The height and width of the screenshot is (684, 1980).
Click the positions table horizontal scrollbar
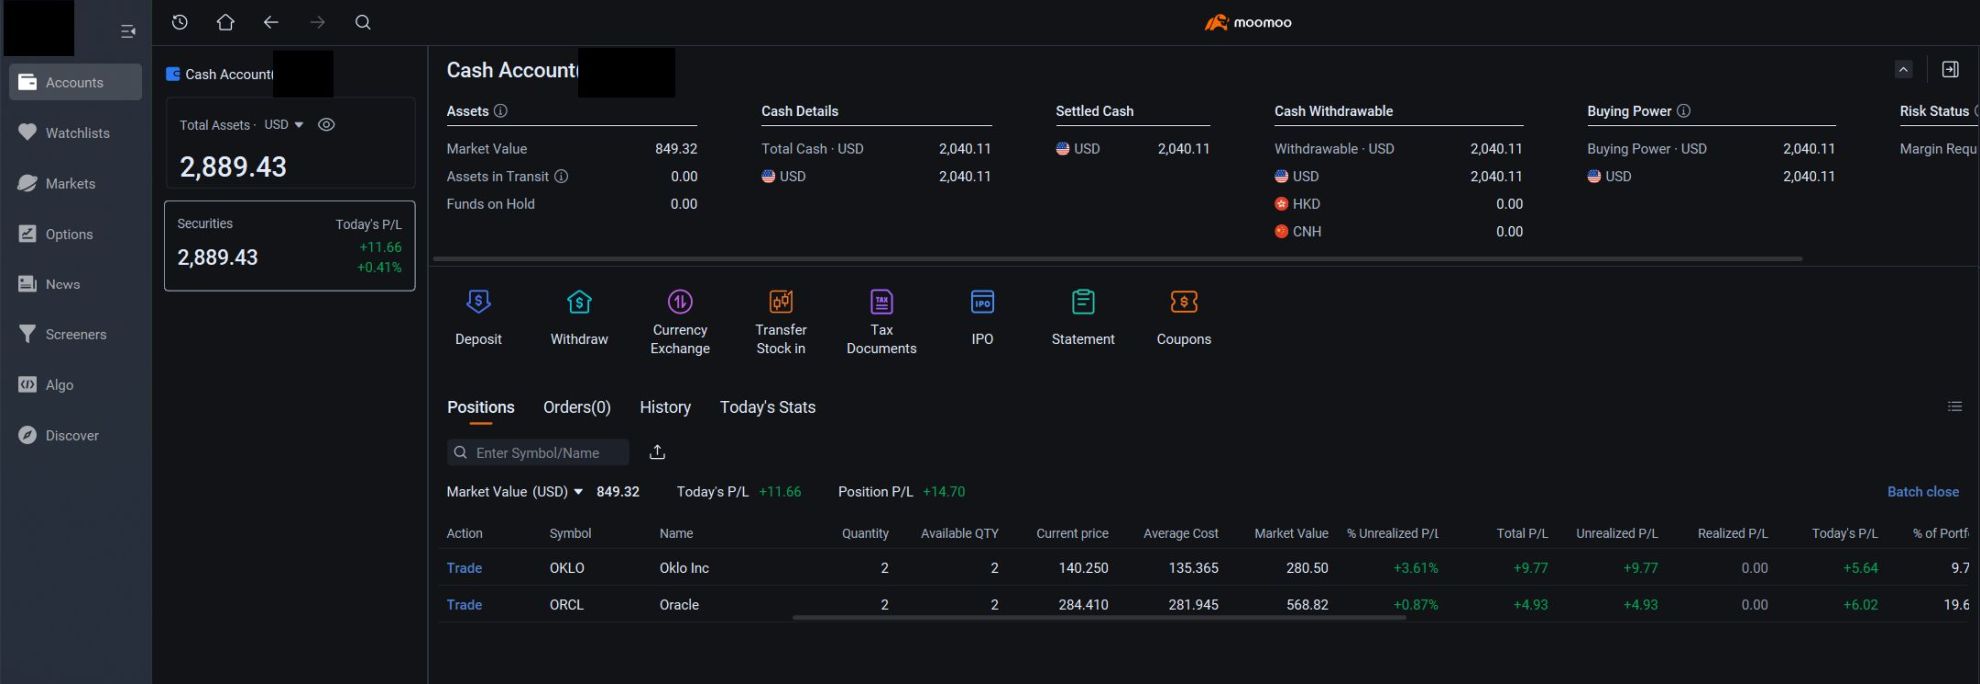(x=1099, y=618)
